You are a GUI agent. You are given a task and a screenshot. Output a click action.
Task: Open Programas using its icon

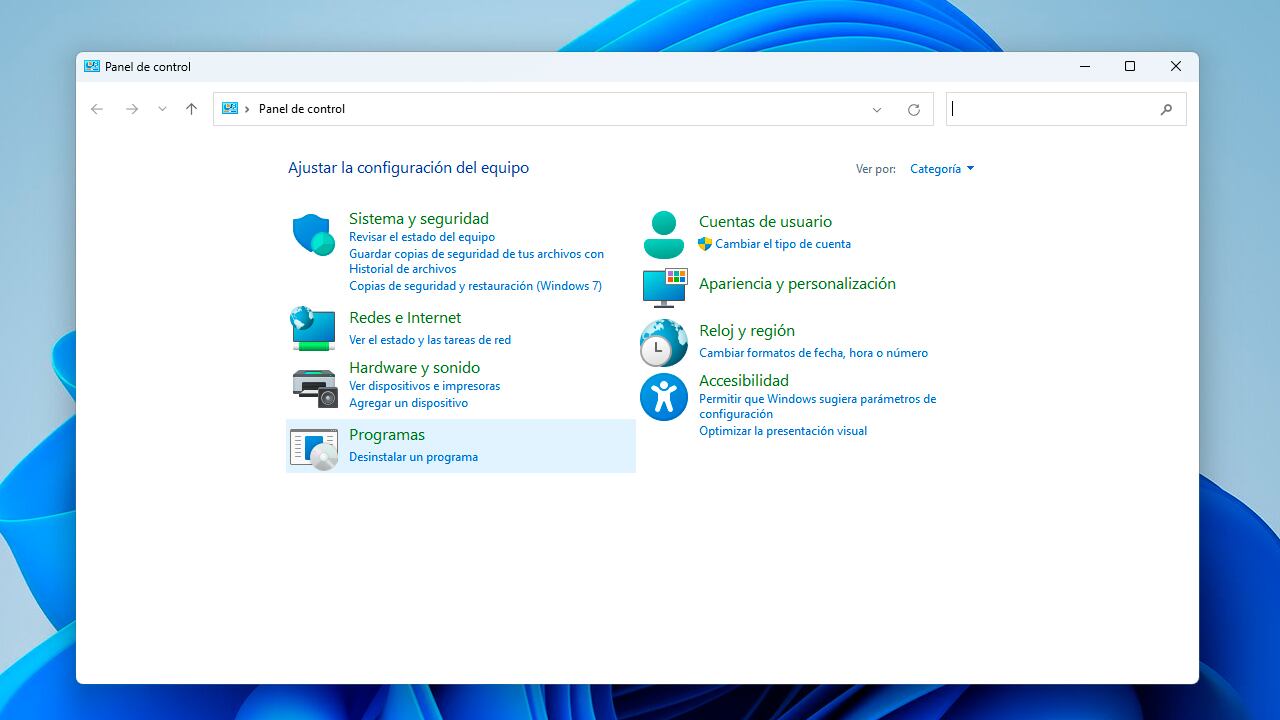click(x=312, y=448)
